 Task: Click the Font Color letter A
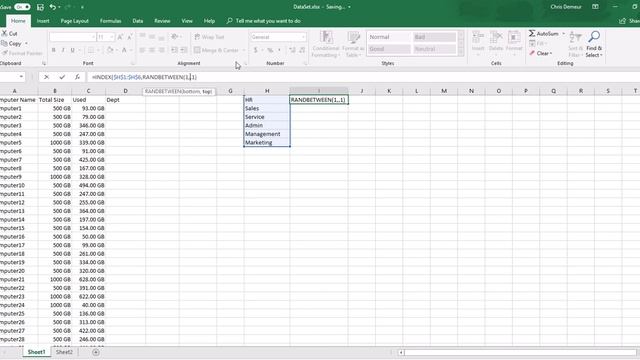point(124,50)
